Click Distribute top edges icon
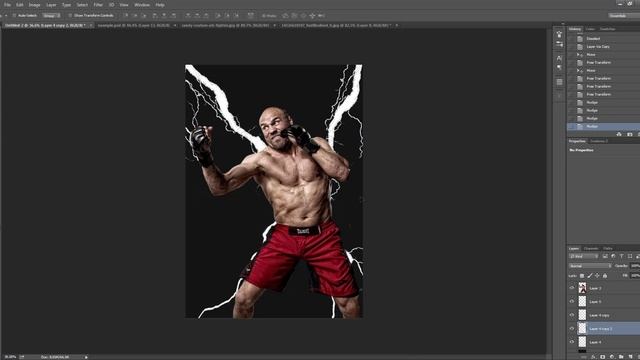 pos(188,16)
